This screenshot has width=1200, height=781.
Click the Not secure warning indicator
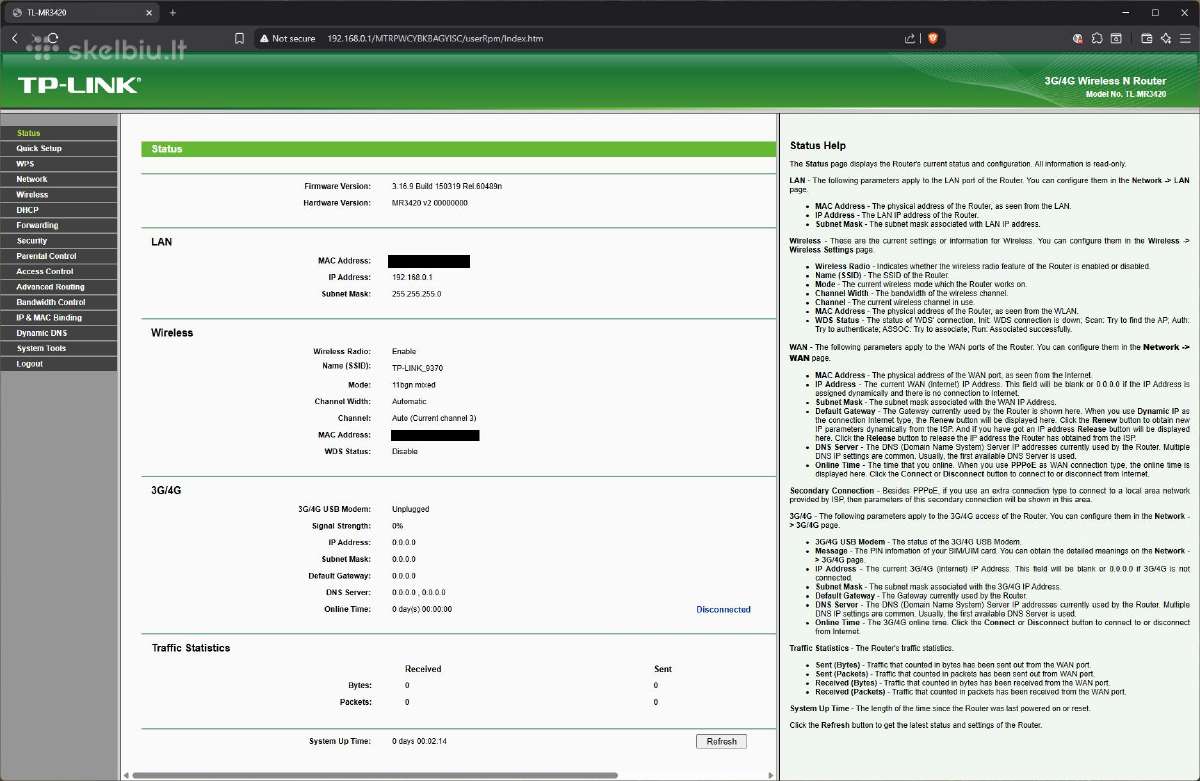point(287,38)
